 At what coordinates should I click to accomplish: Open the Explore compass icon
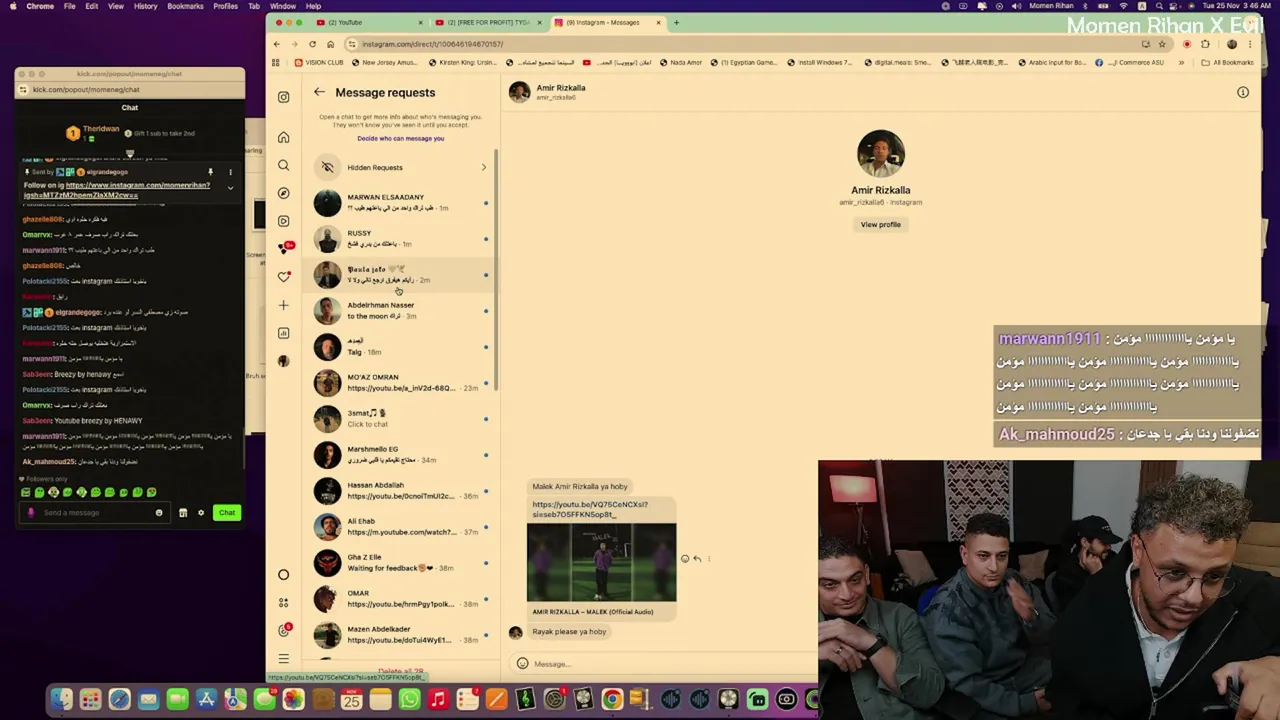(x=283, y=193)
